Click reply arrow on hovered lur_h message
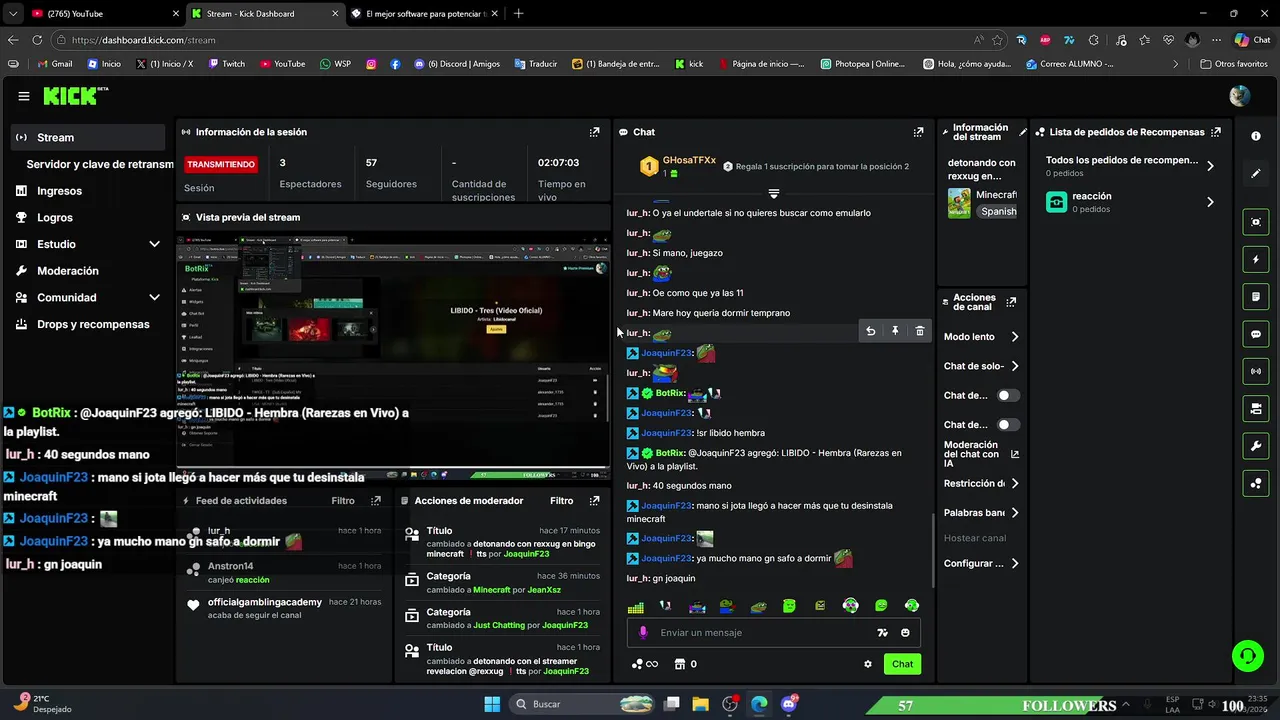Viewport: 1280px width, 720px height. pyautogui.click(x=870, y=331)
